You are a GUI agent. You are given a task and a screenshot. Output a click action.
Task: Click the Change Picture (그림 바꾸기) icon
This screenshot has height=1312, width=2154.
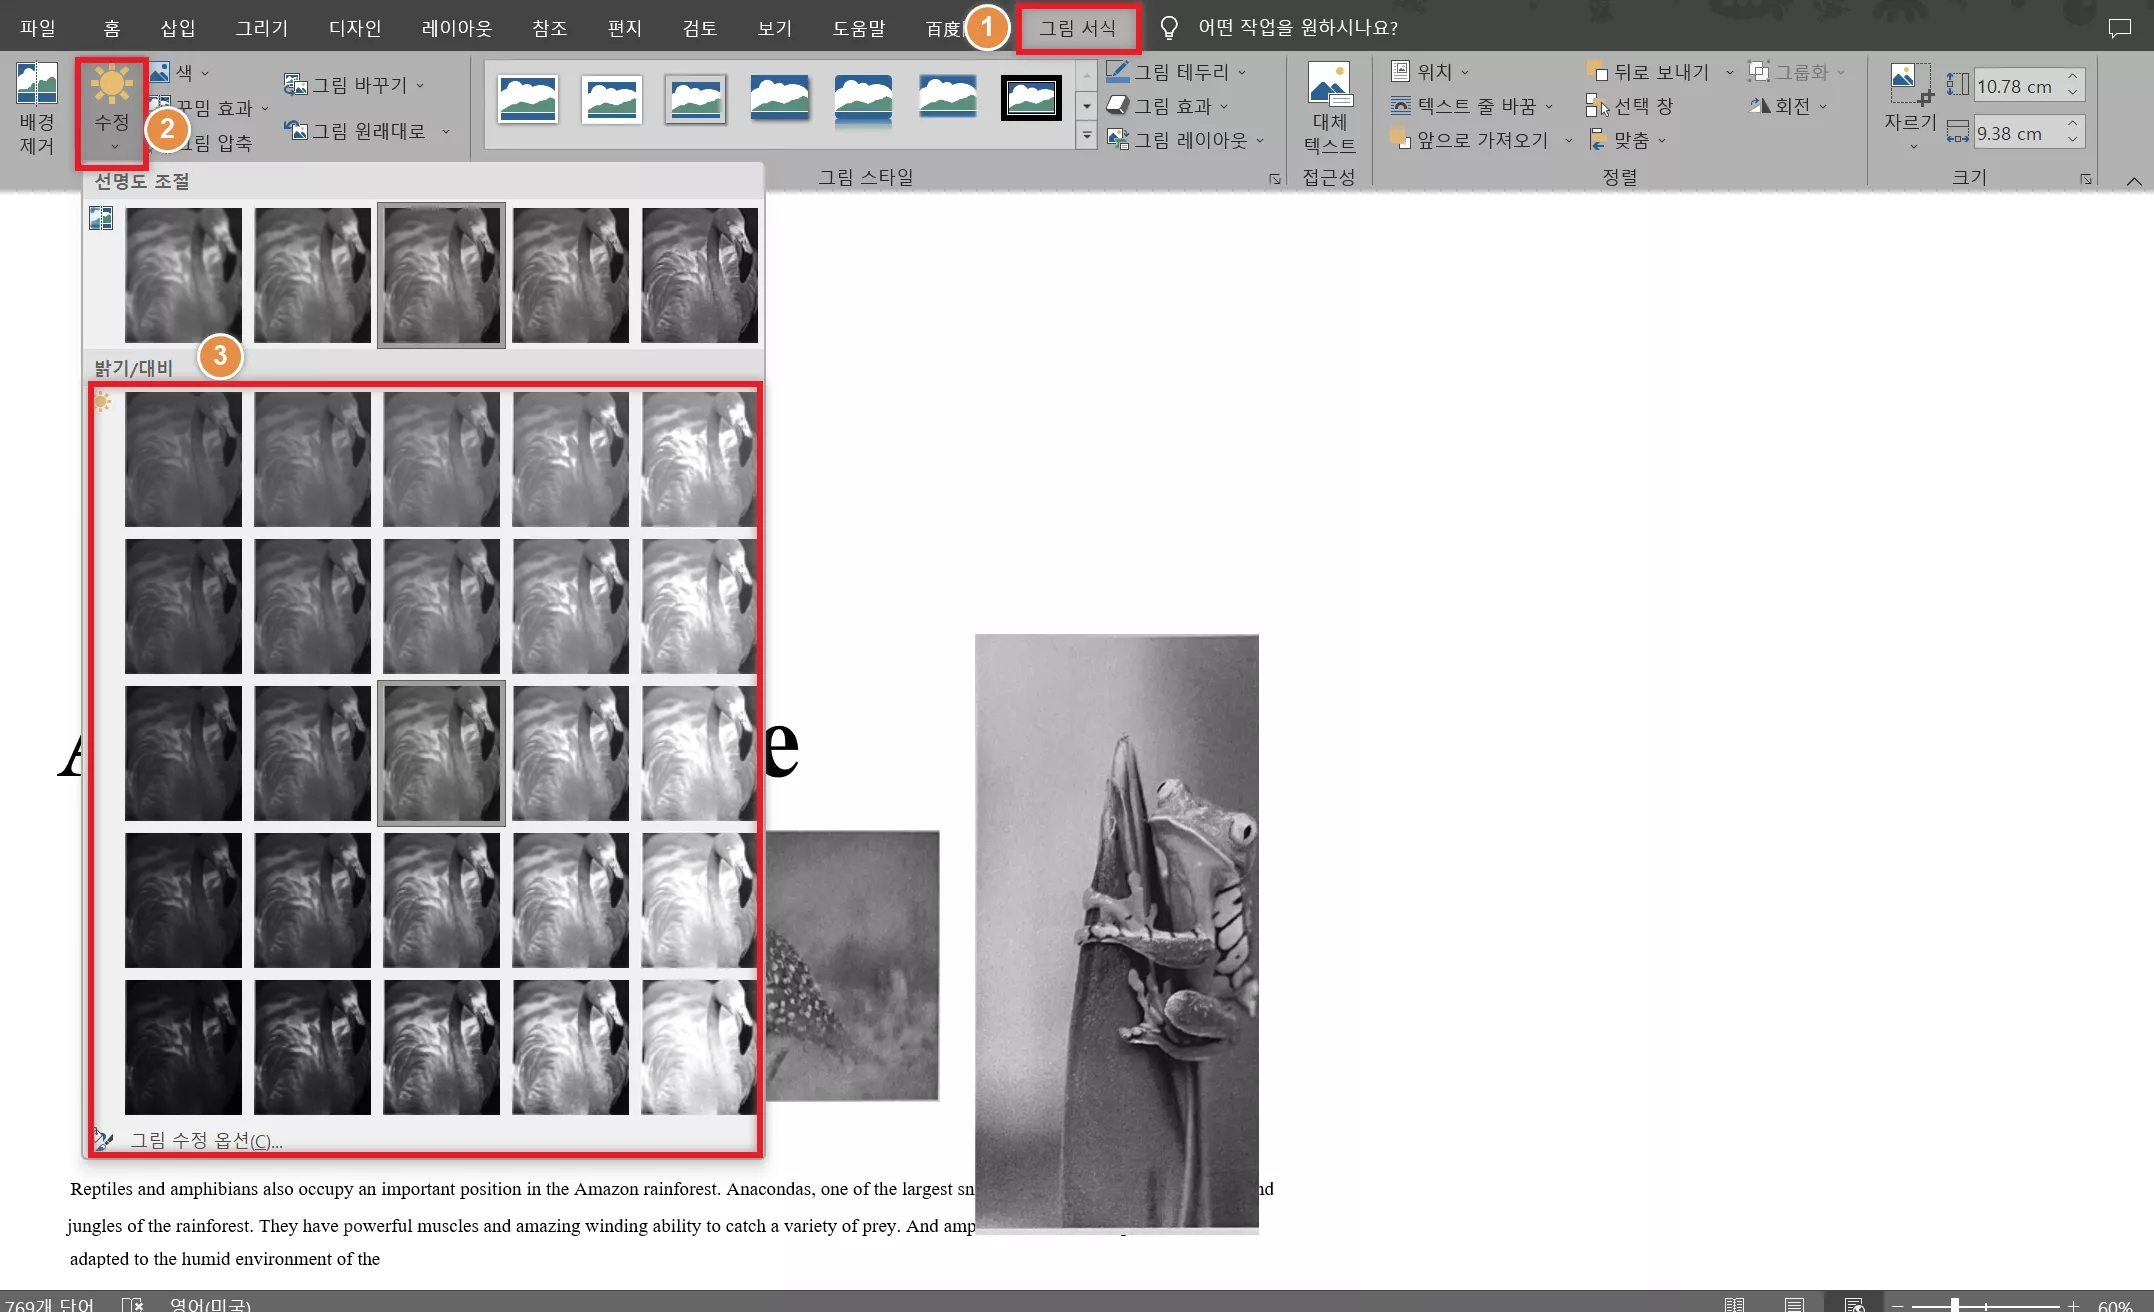(296, 85)
